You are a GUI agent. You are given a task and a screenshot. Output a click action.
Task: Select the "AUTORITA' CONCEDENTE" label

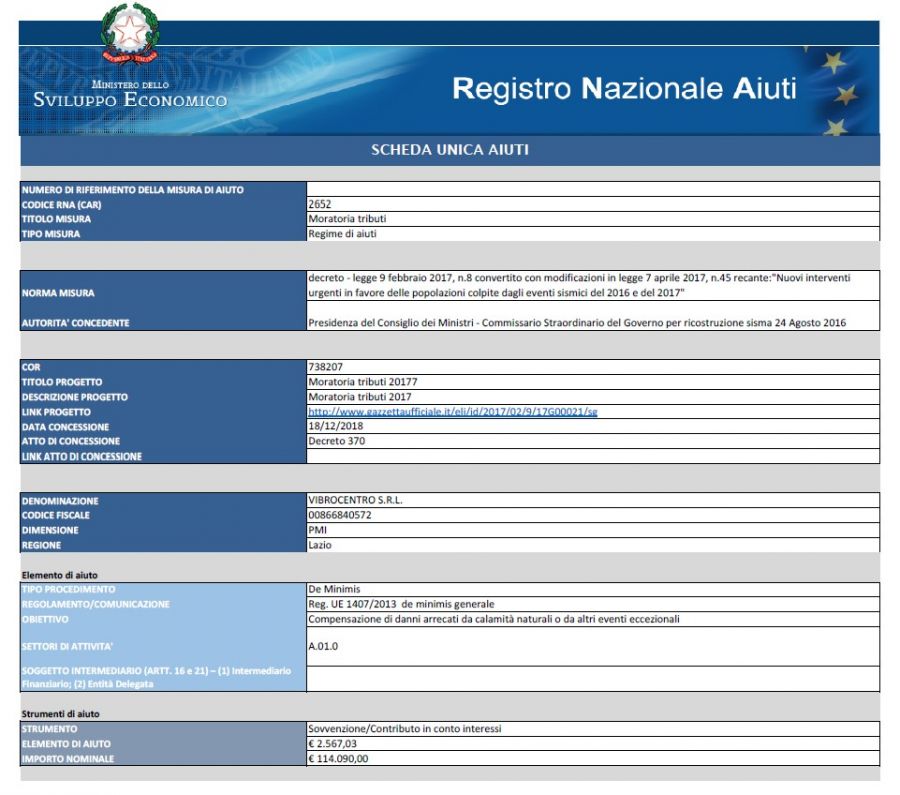76,323
